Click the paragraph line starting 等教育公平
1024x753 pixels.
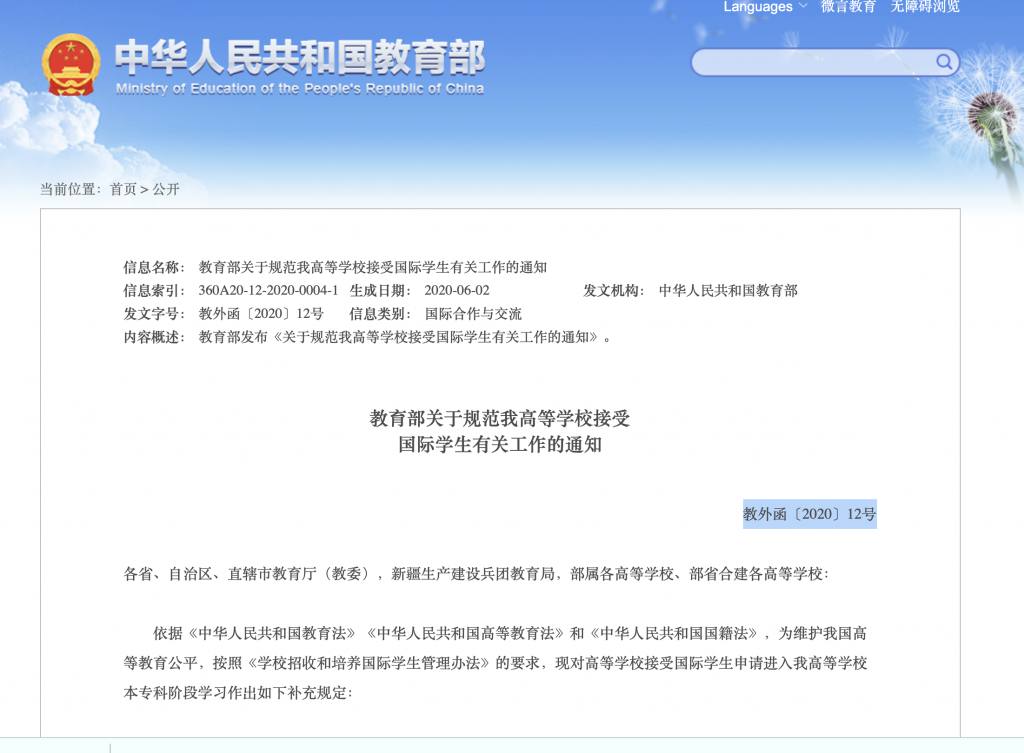tap(495, 664)
